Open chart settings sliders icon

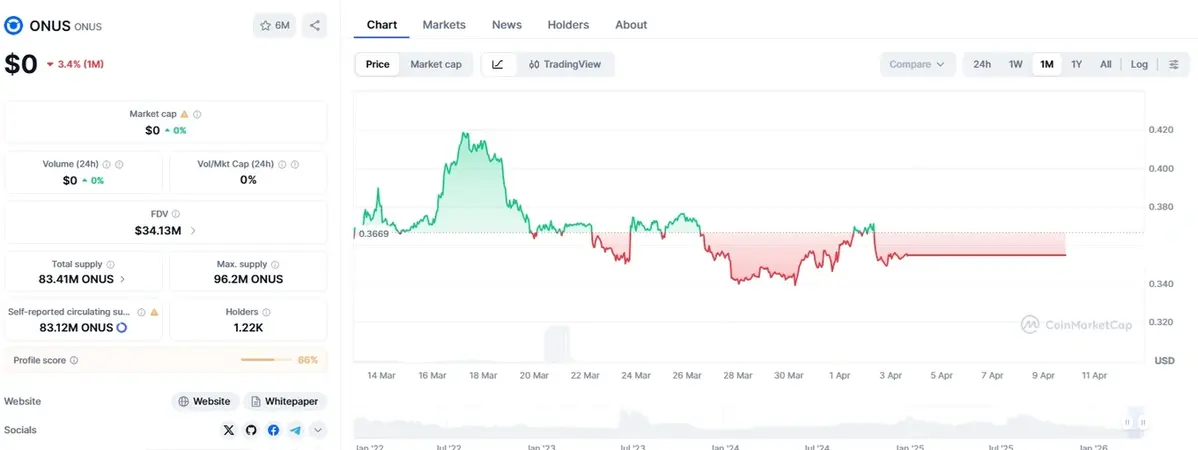click(1173, 64)
